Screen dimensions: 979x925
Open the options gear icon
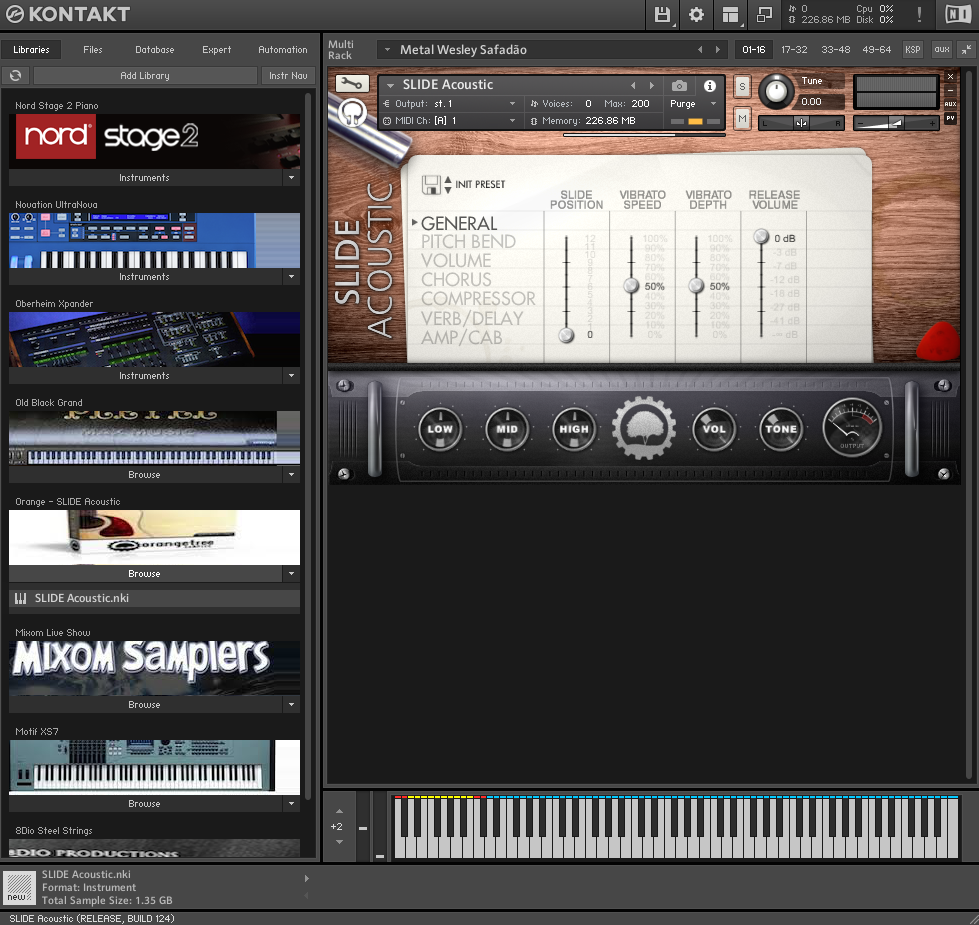coord(696,14)
